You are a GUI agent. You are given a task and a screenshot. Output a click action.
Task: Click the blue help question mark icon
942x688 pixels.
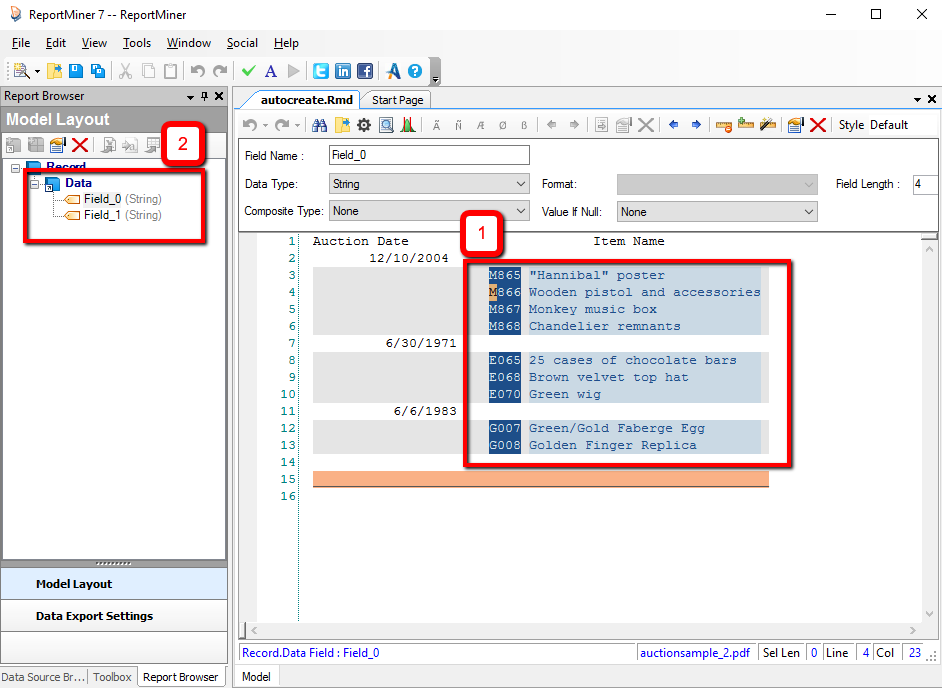tap(415, 71)
